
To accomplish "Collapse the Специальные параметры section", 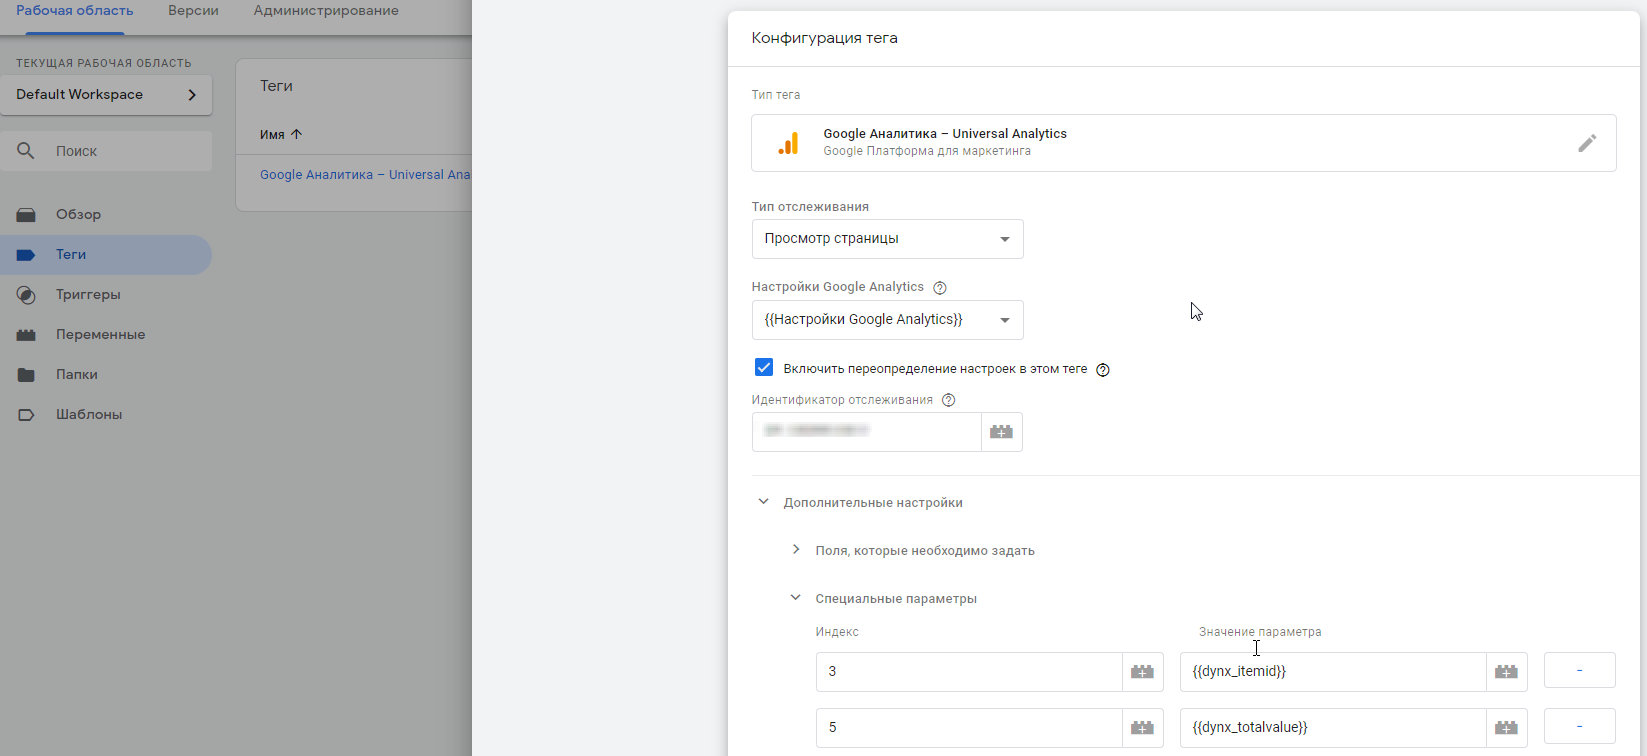I will (x=796, y=598).
